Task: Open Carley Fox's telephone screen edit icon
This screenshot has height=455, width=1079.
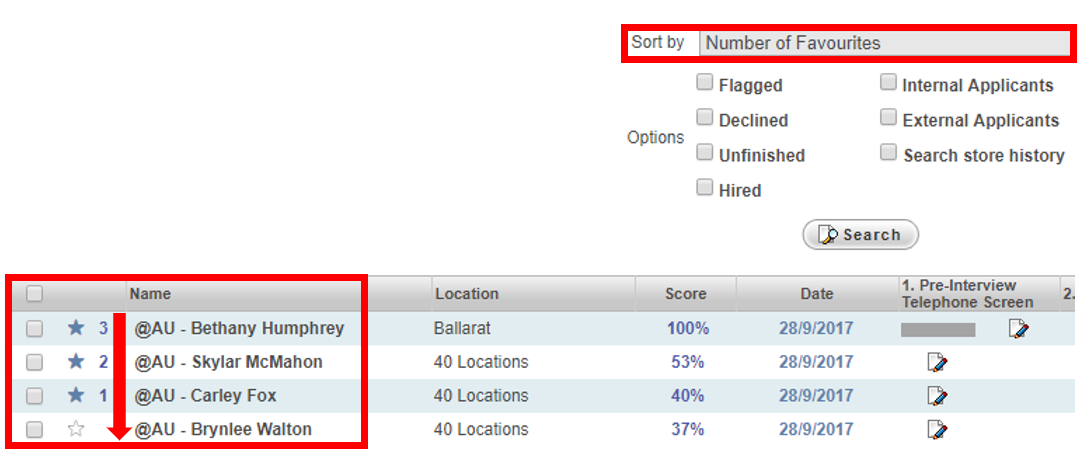Action: [937, 396]
